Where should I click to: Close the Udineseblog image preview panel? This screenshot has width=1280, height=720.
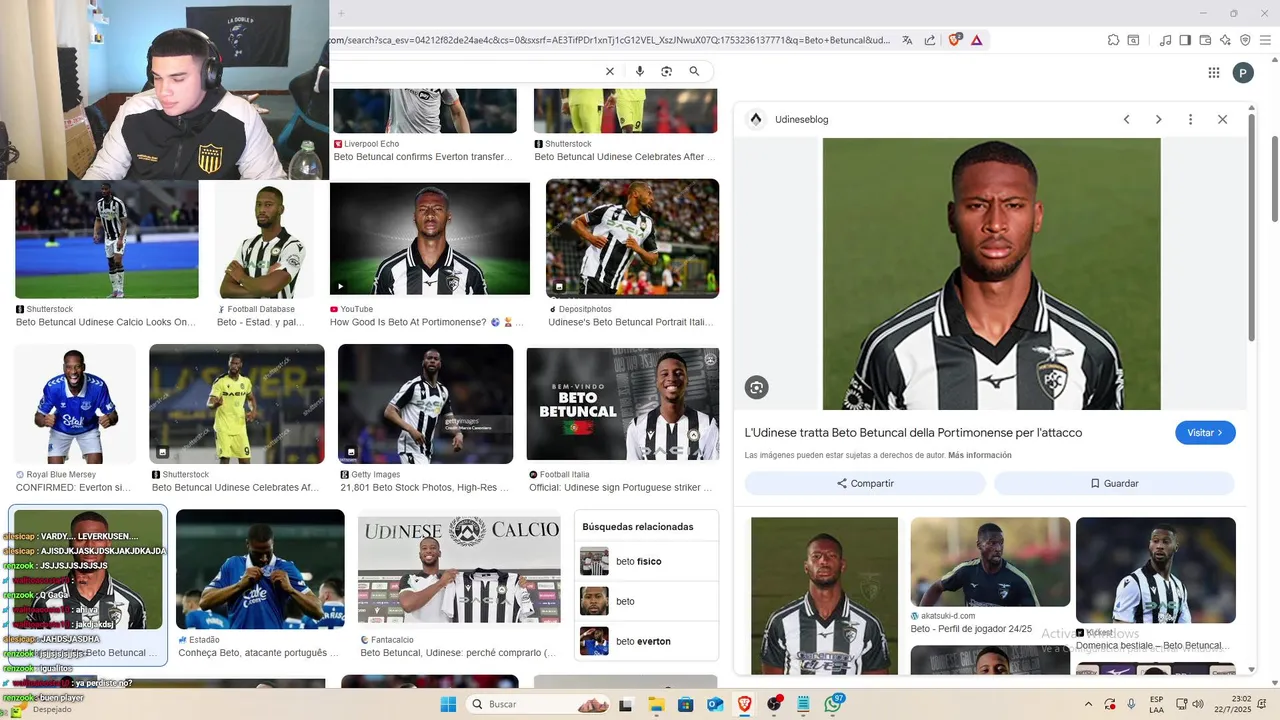click(x=1222, y=119)
